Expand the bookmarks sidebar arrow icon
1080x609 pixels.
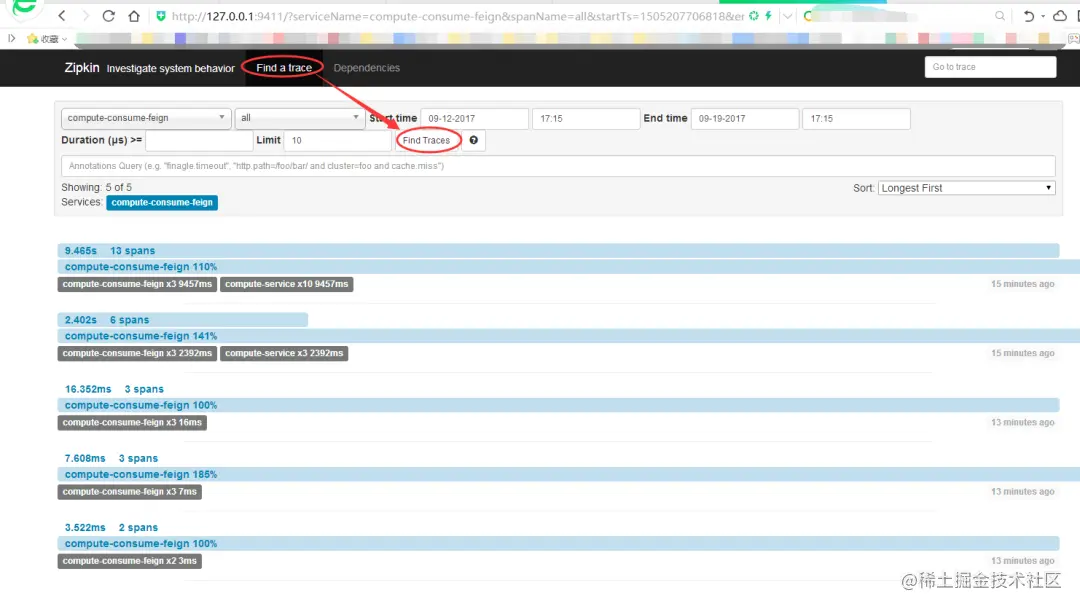pos(12,39)
